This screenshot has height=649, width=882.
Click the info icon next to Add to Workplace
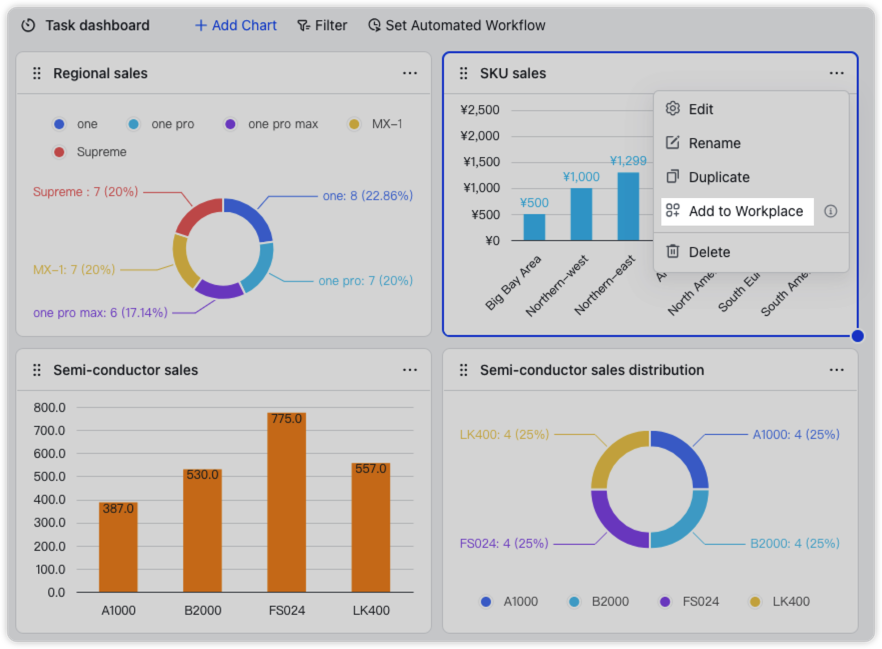(831, 211)
